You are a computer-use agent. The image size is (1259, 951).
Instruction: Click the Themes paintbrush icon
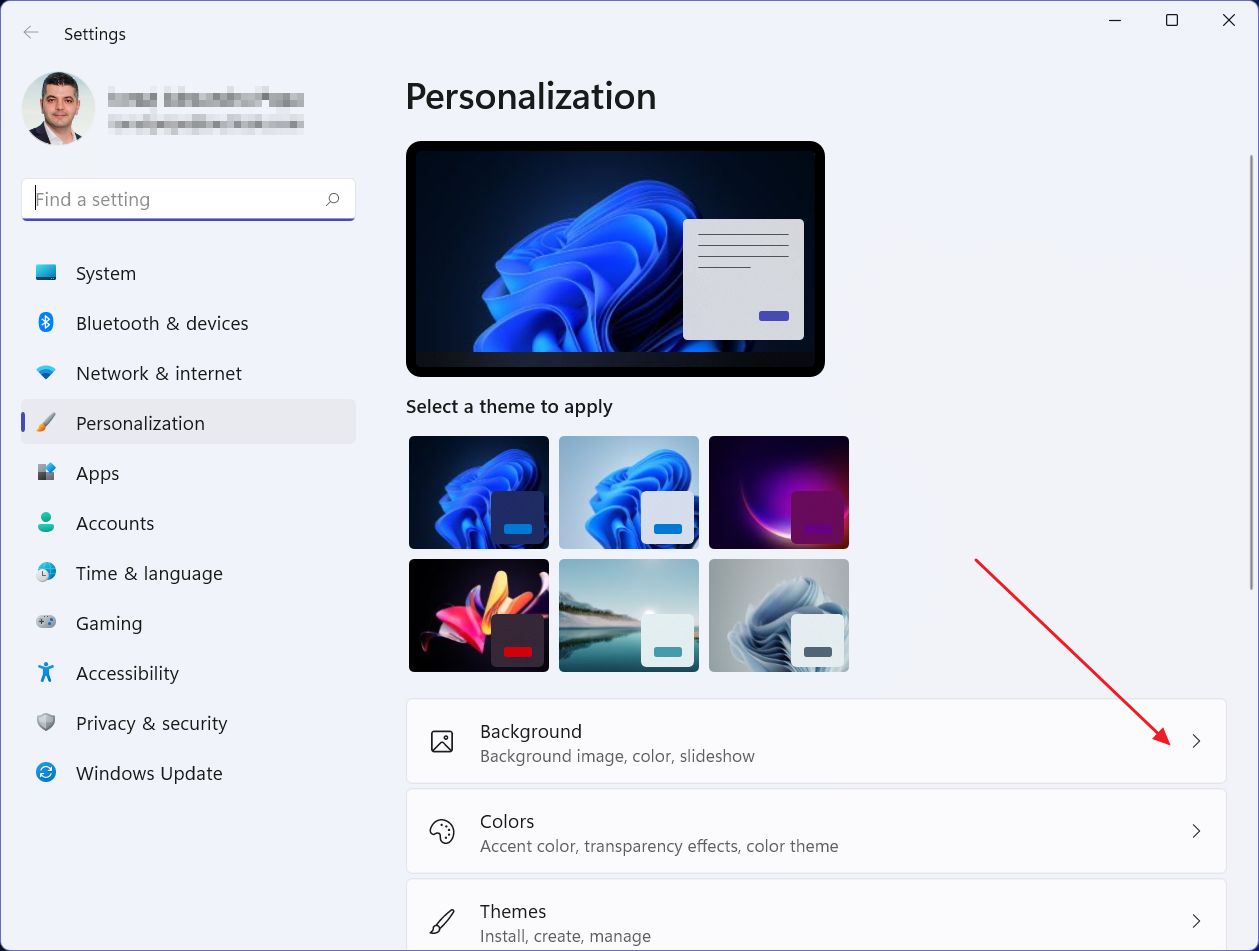click(441, 921)
